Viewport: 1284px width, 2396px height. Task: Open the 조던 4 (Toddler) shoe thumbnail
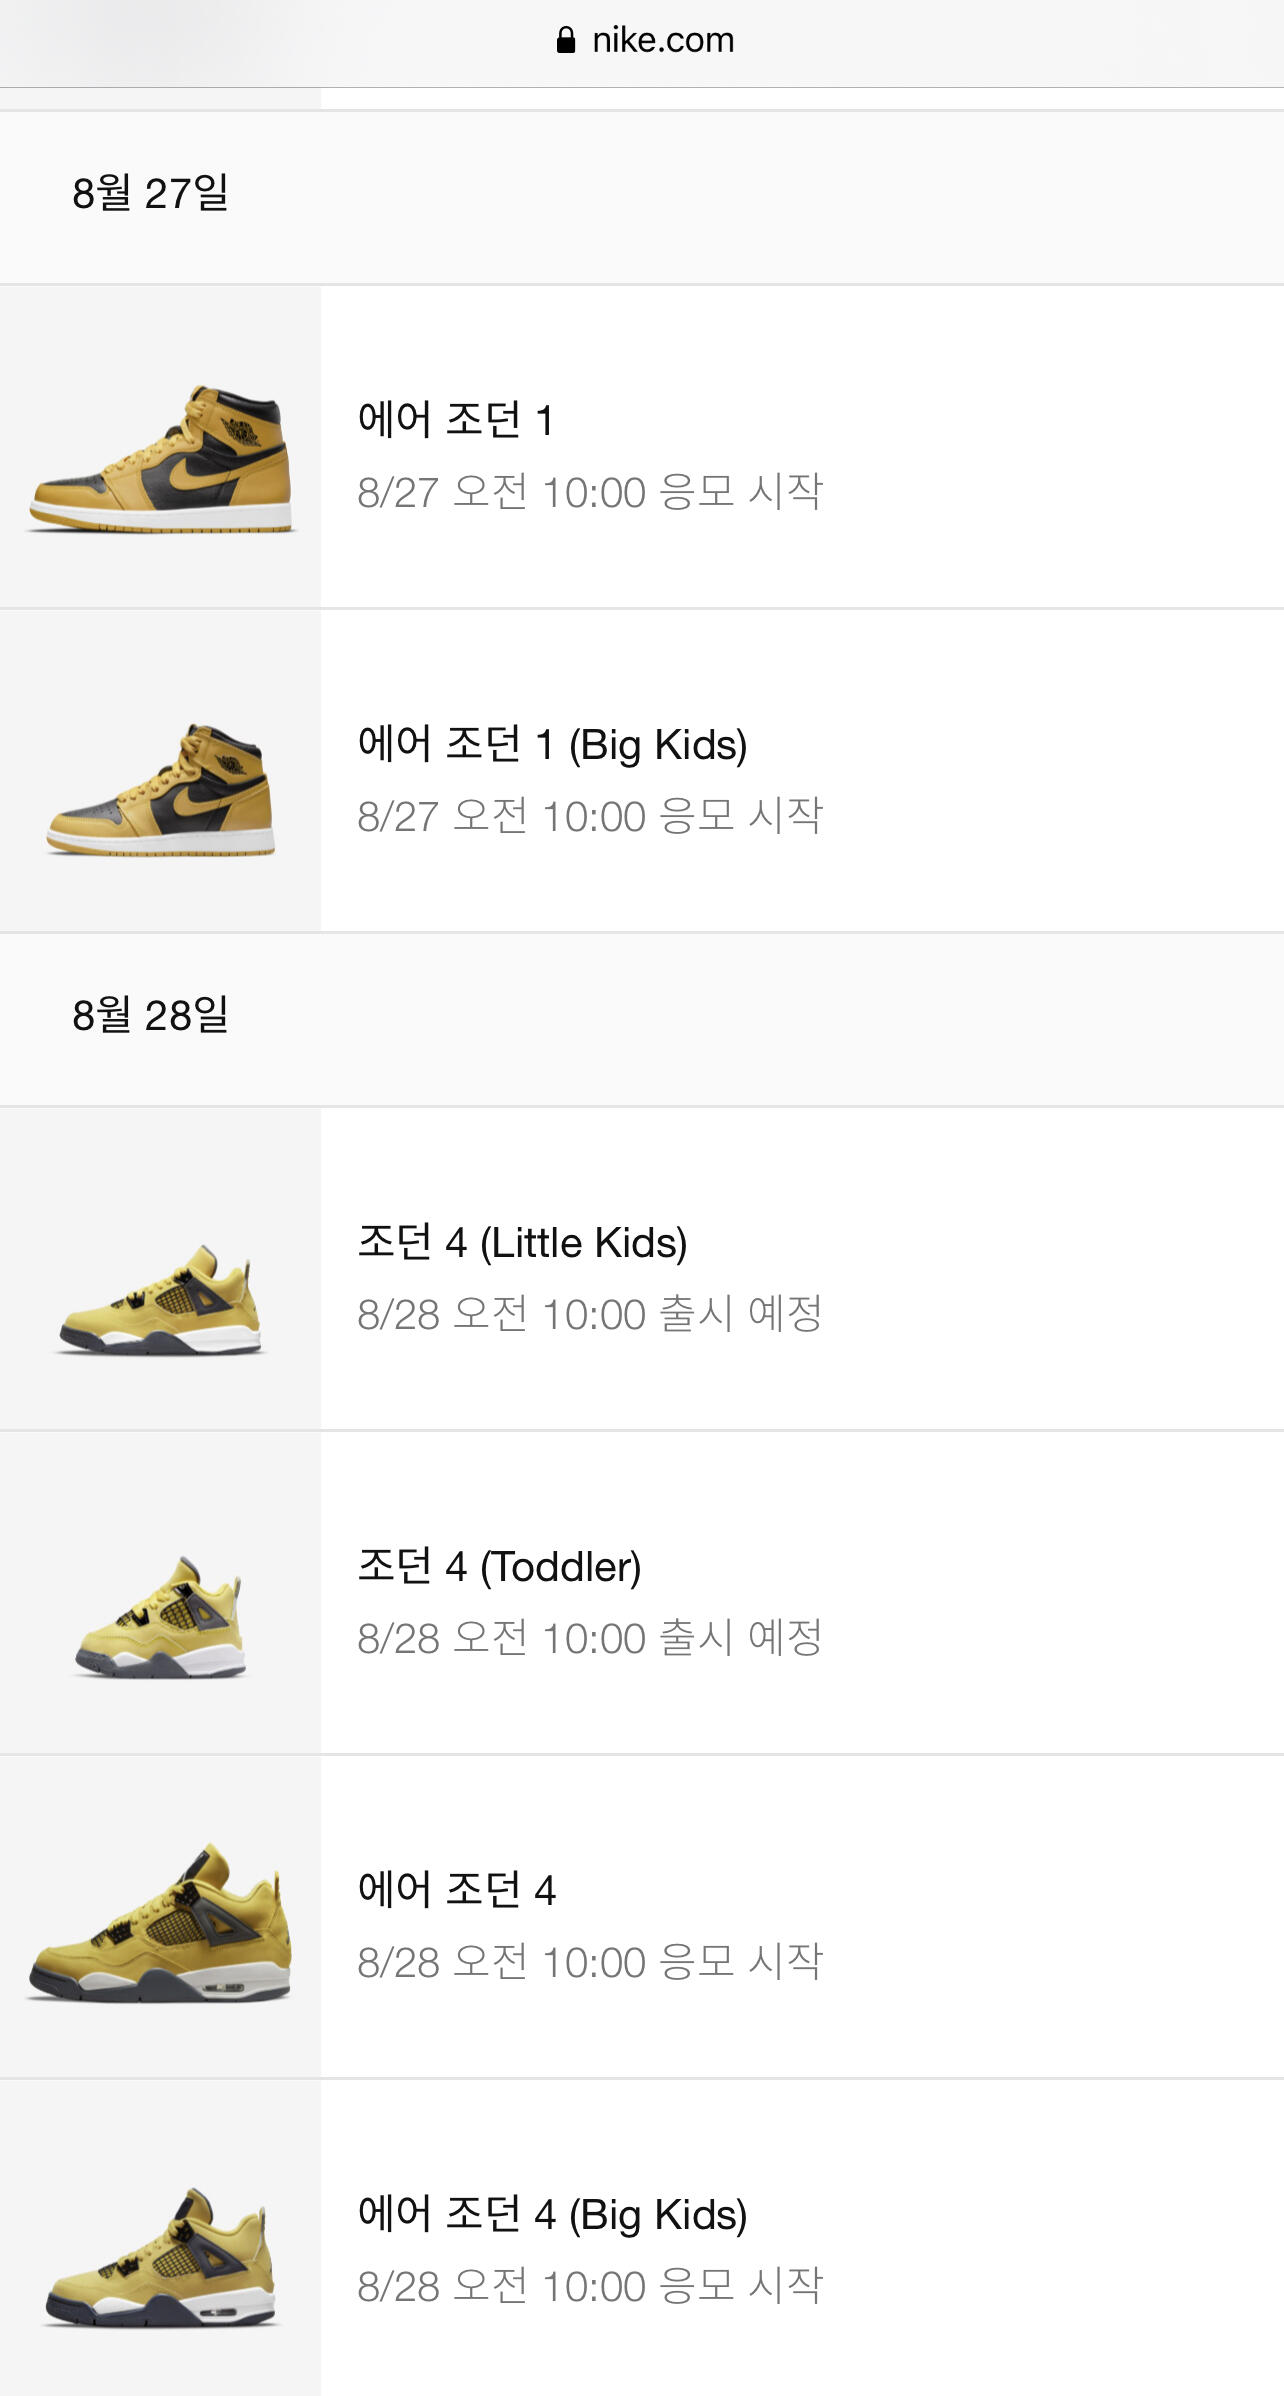pyautogui.click(x=160, y=1593)
